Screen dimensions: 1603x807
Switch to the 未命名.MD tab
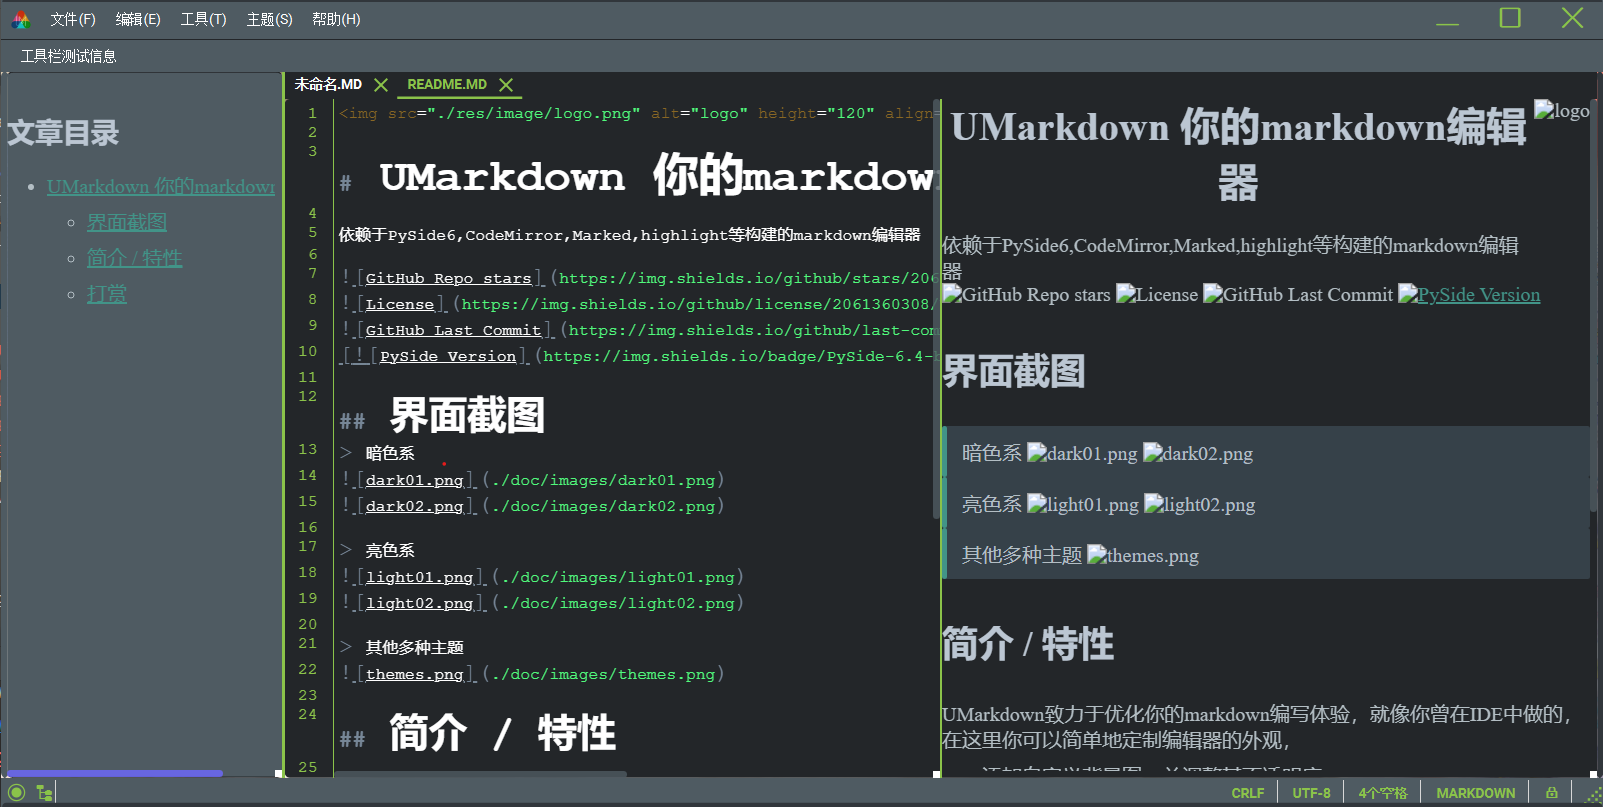pyautogui.click(x=328, y=85)
